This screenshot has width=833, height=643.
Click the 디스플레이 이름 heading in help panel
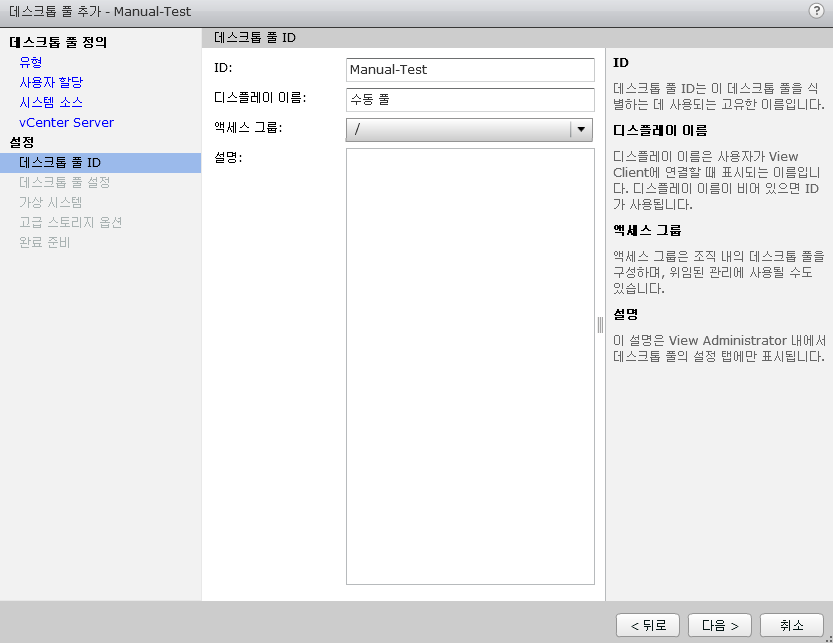click(660, 130)
